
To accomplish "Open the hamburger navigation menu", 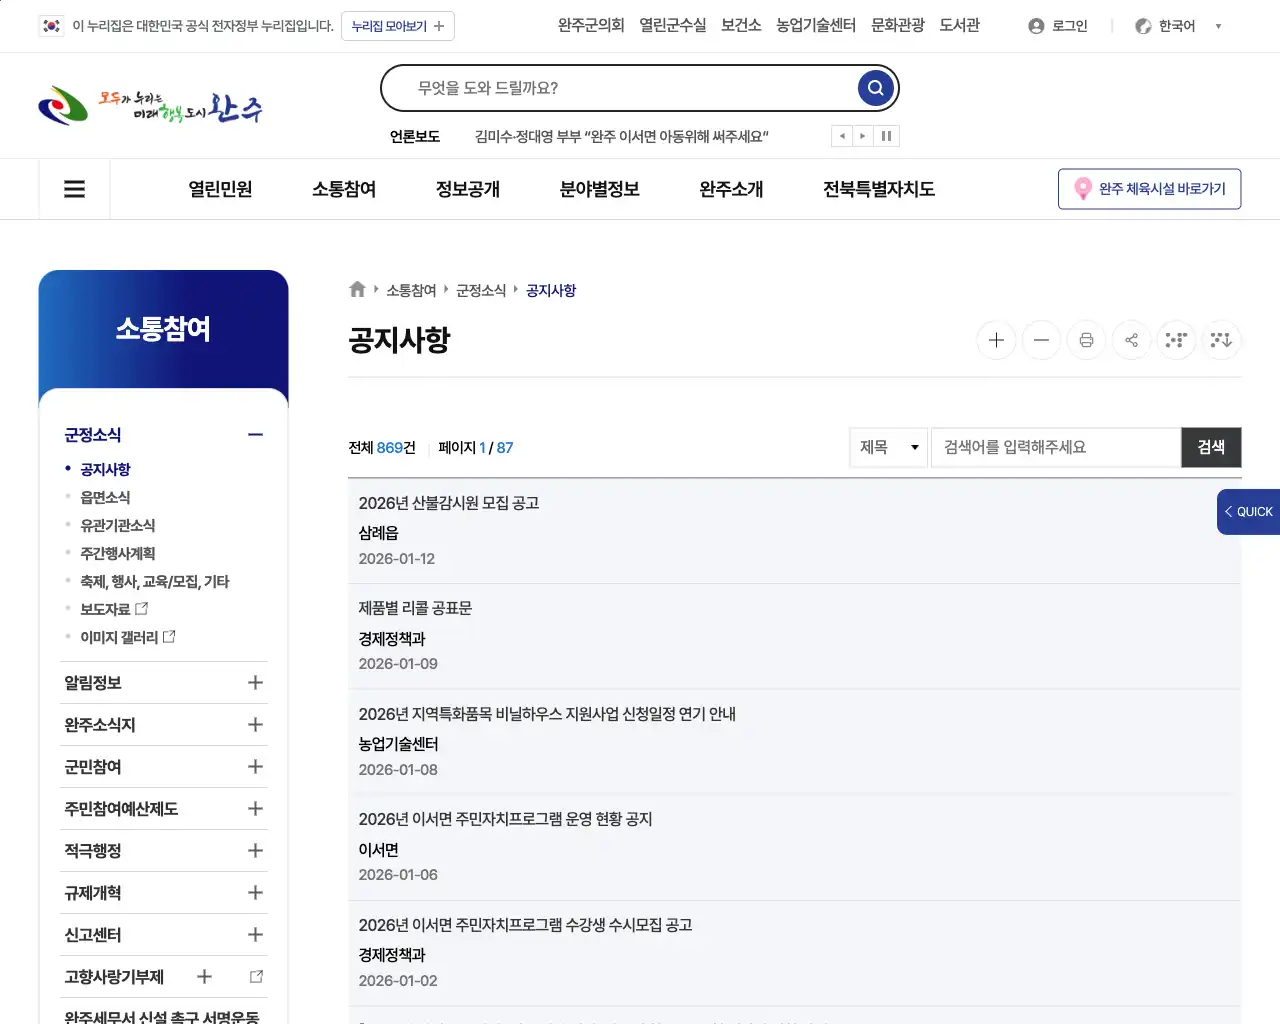I will (x=74, y=189).
